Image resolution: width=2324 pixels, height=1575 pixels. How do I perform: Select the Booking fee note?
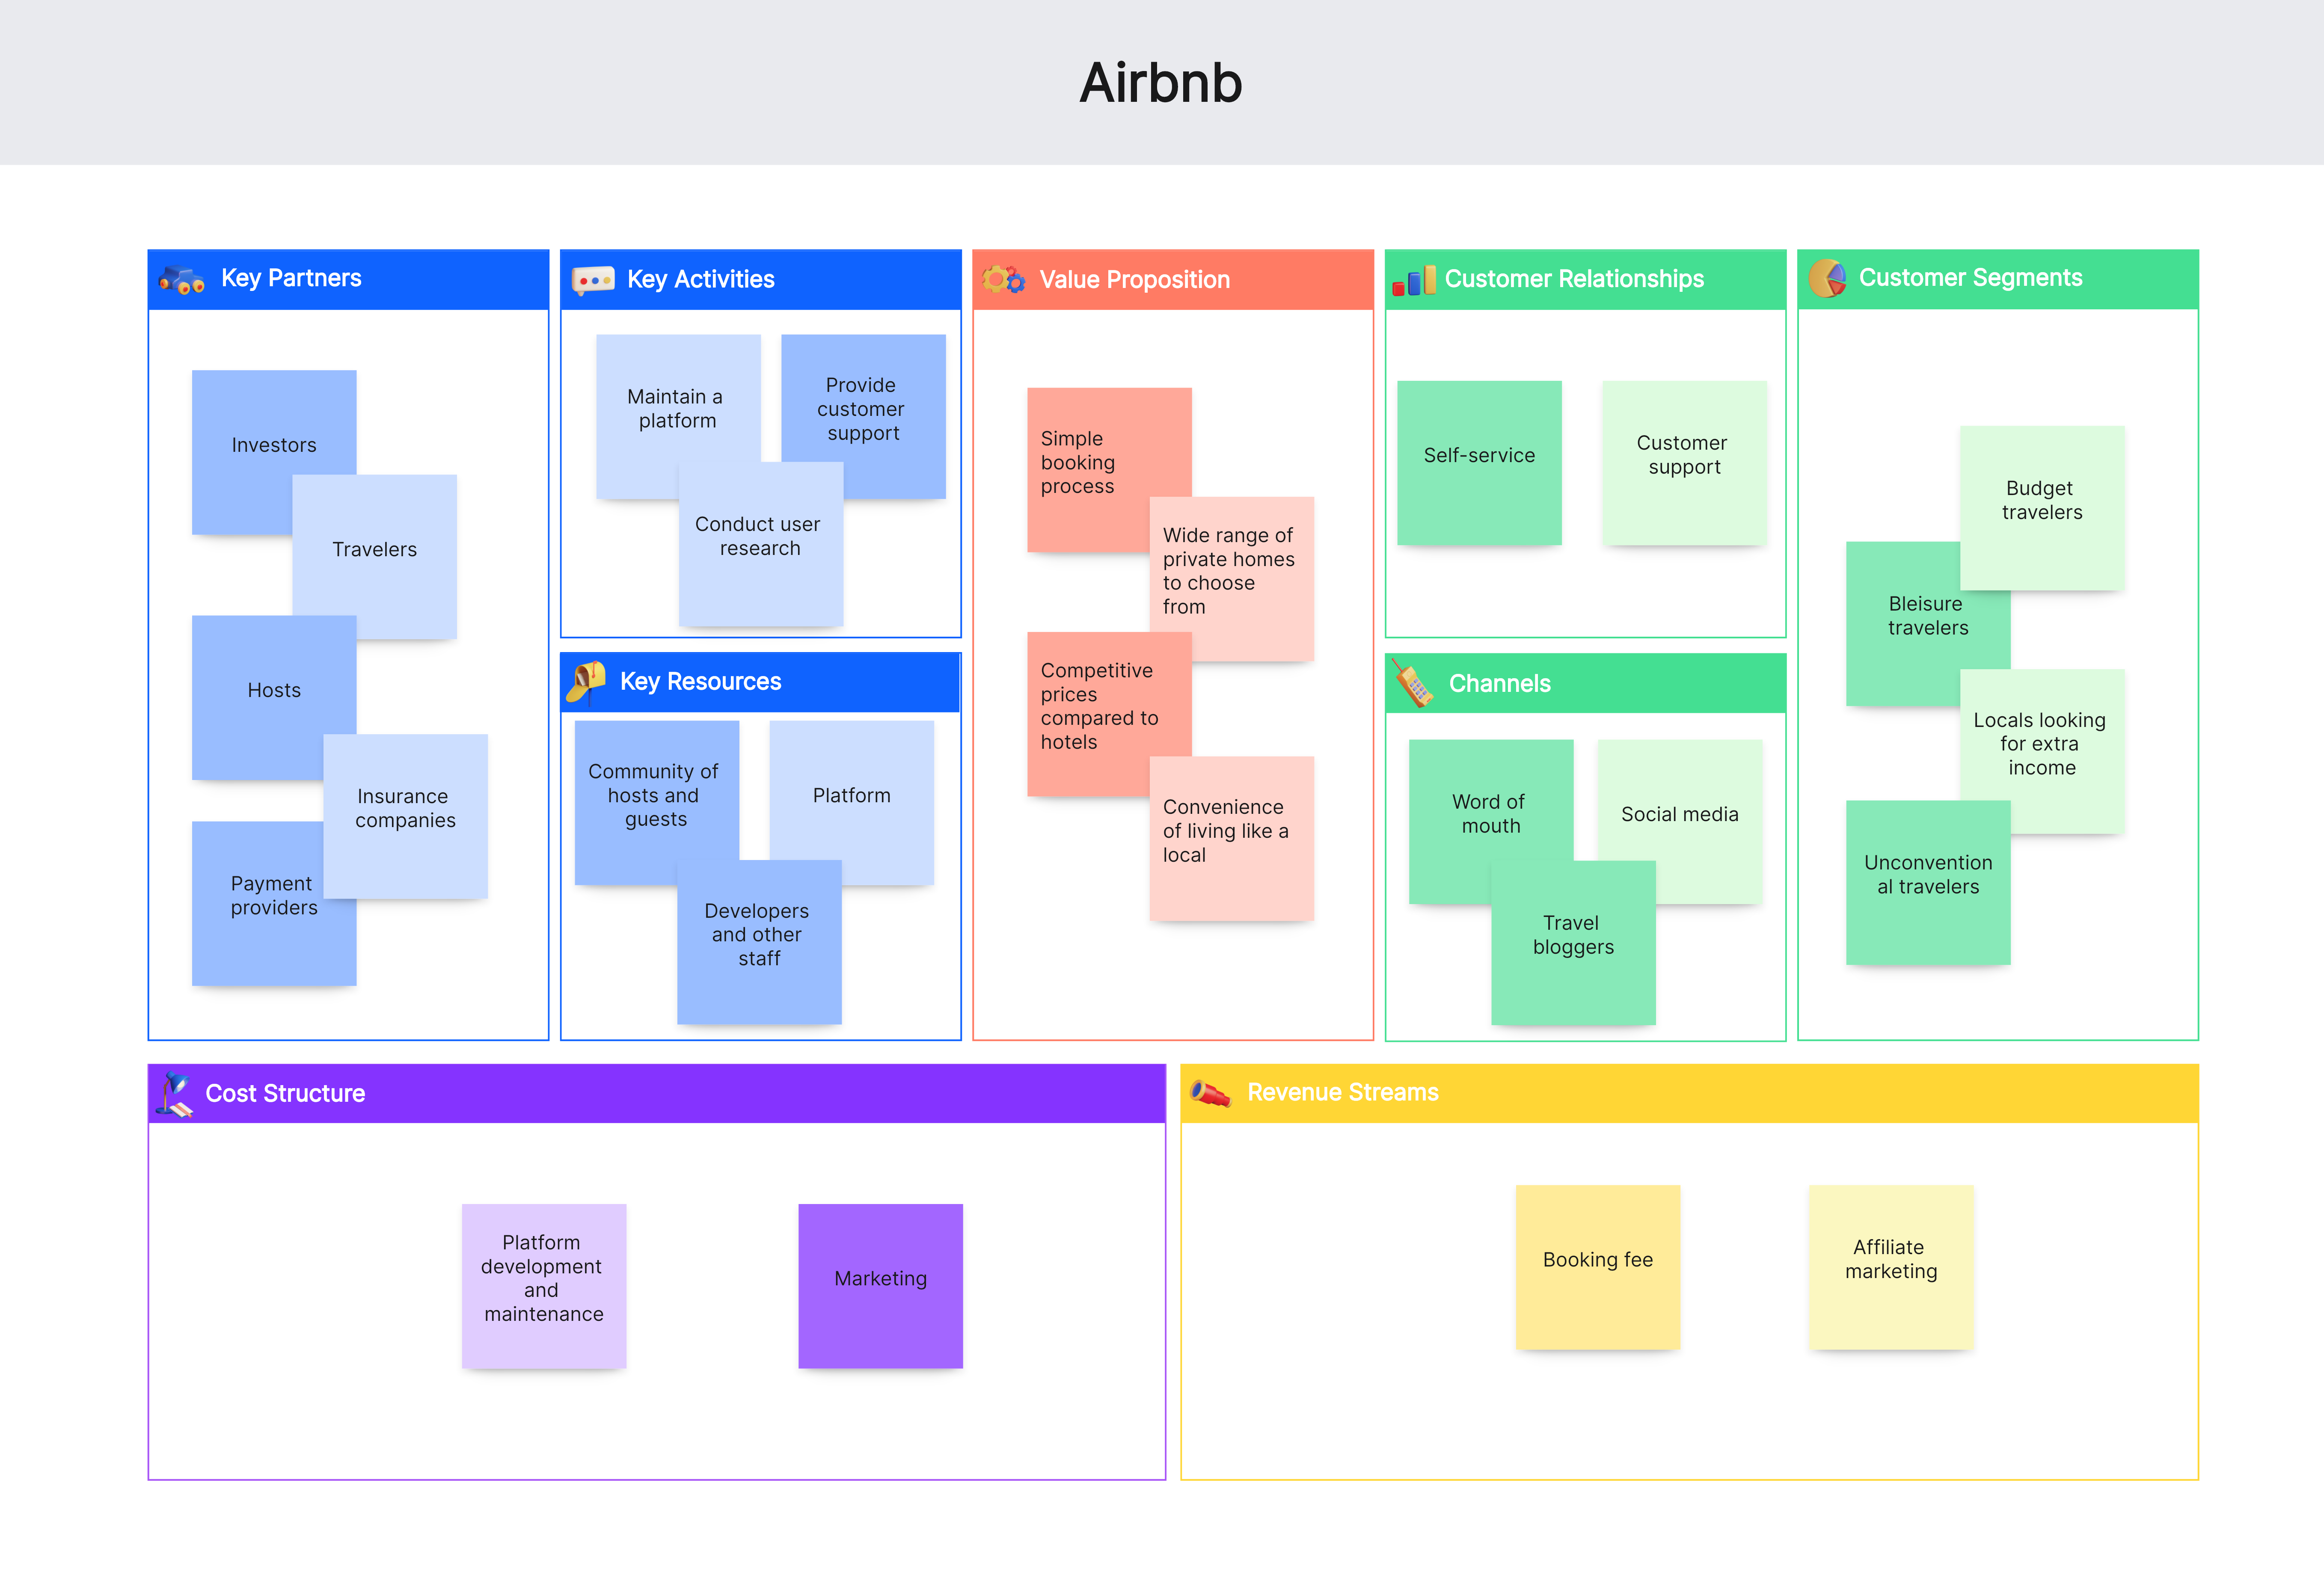[1598, 1267]
